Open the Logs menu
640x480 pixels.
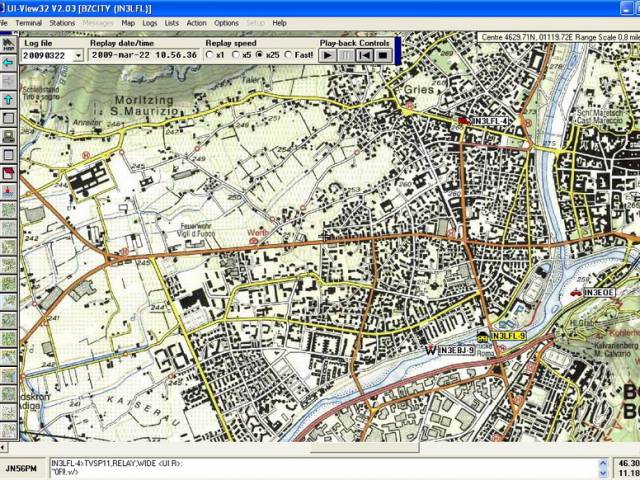click(150, 23)
